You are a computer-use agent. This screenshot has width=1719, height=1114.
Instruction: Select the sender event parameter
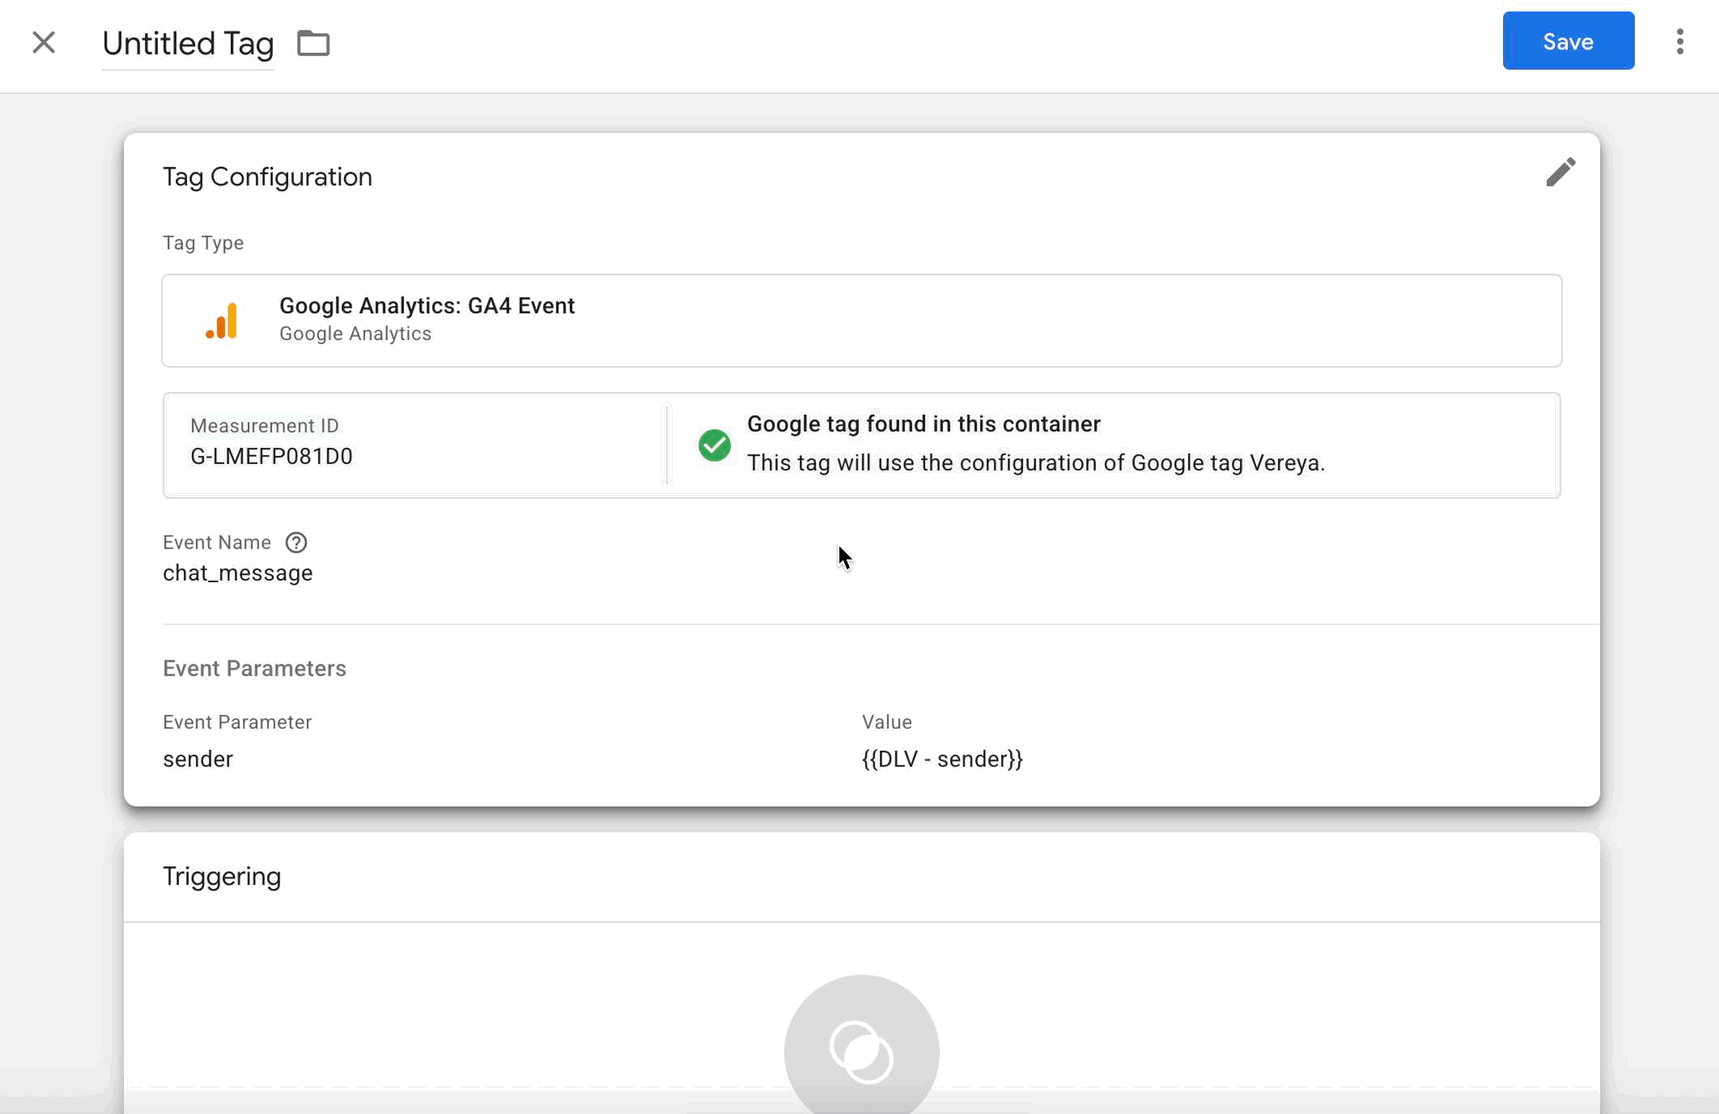pos(198,759)
